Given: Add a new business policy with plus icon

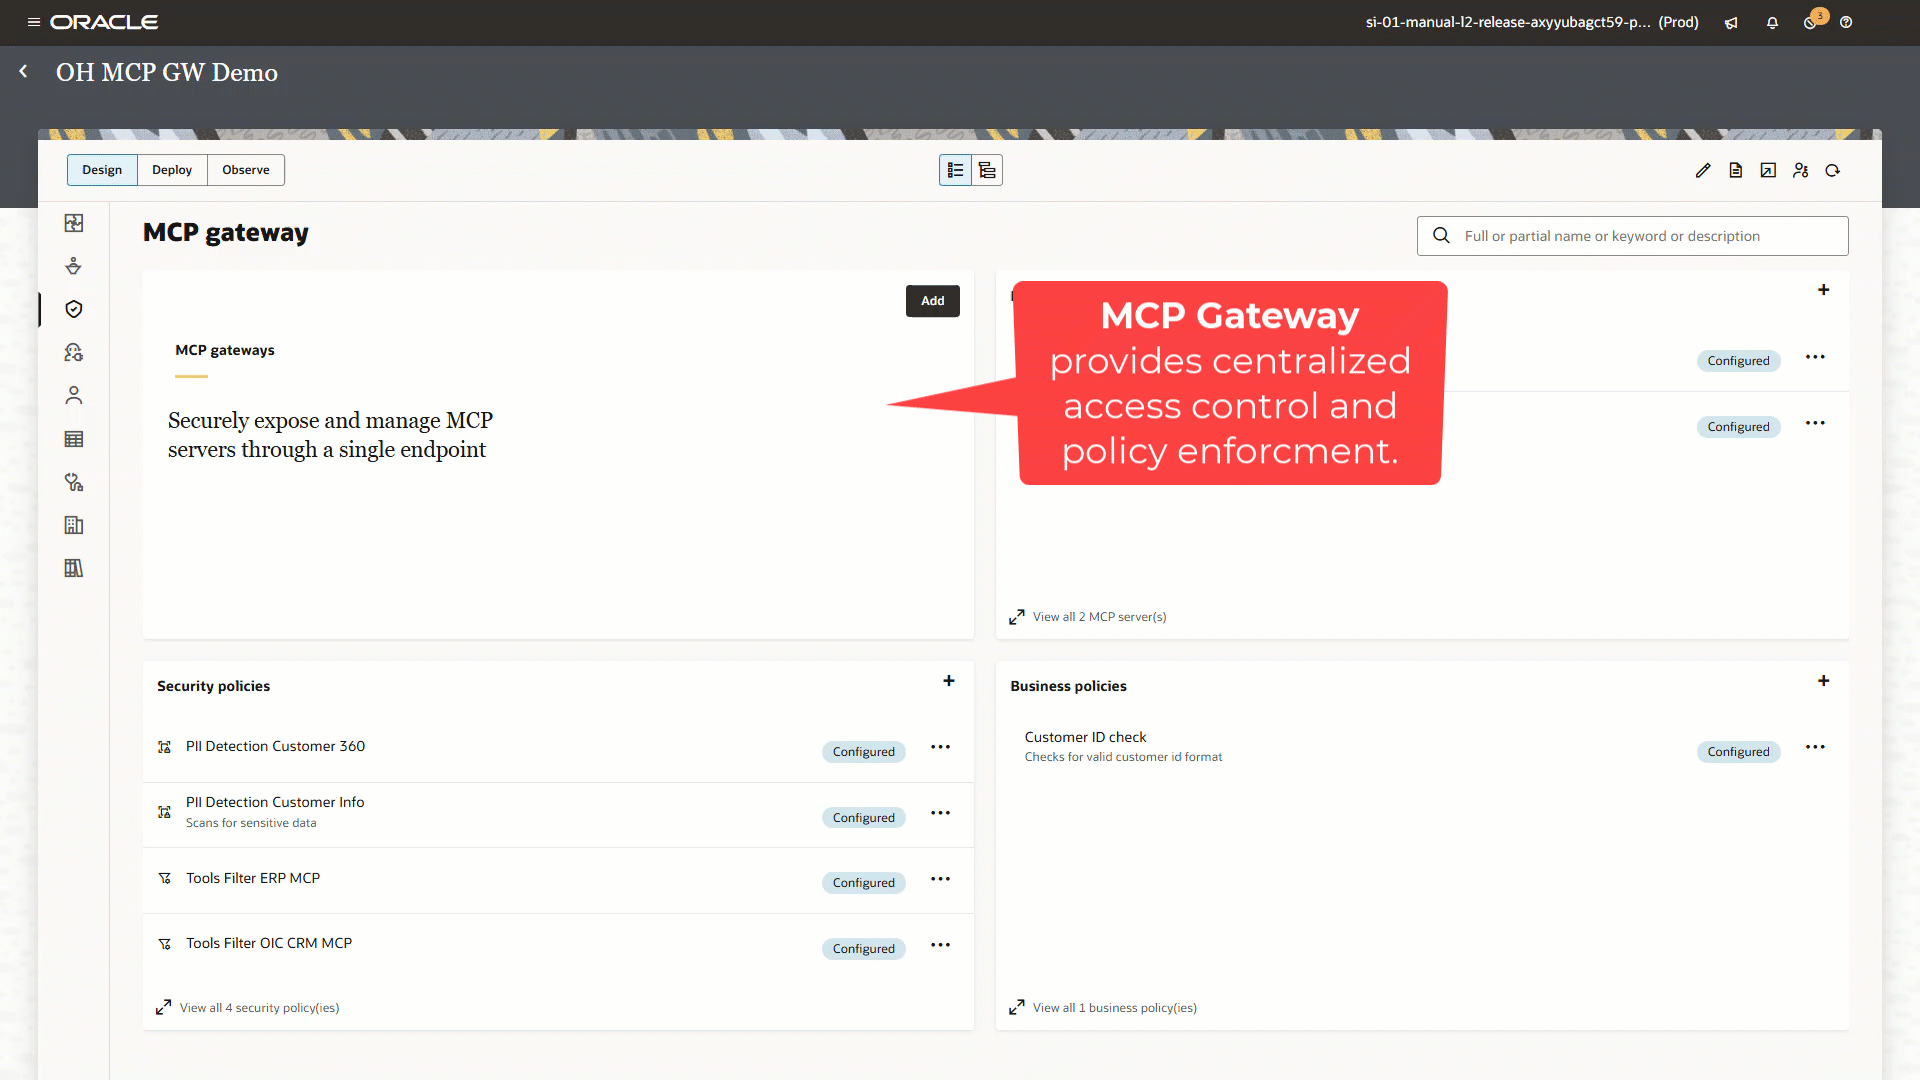Looking at the screenshot, I should [1824, 681].
